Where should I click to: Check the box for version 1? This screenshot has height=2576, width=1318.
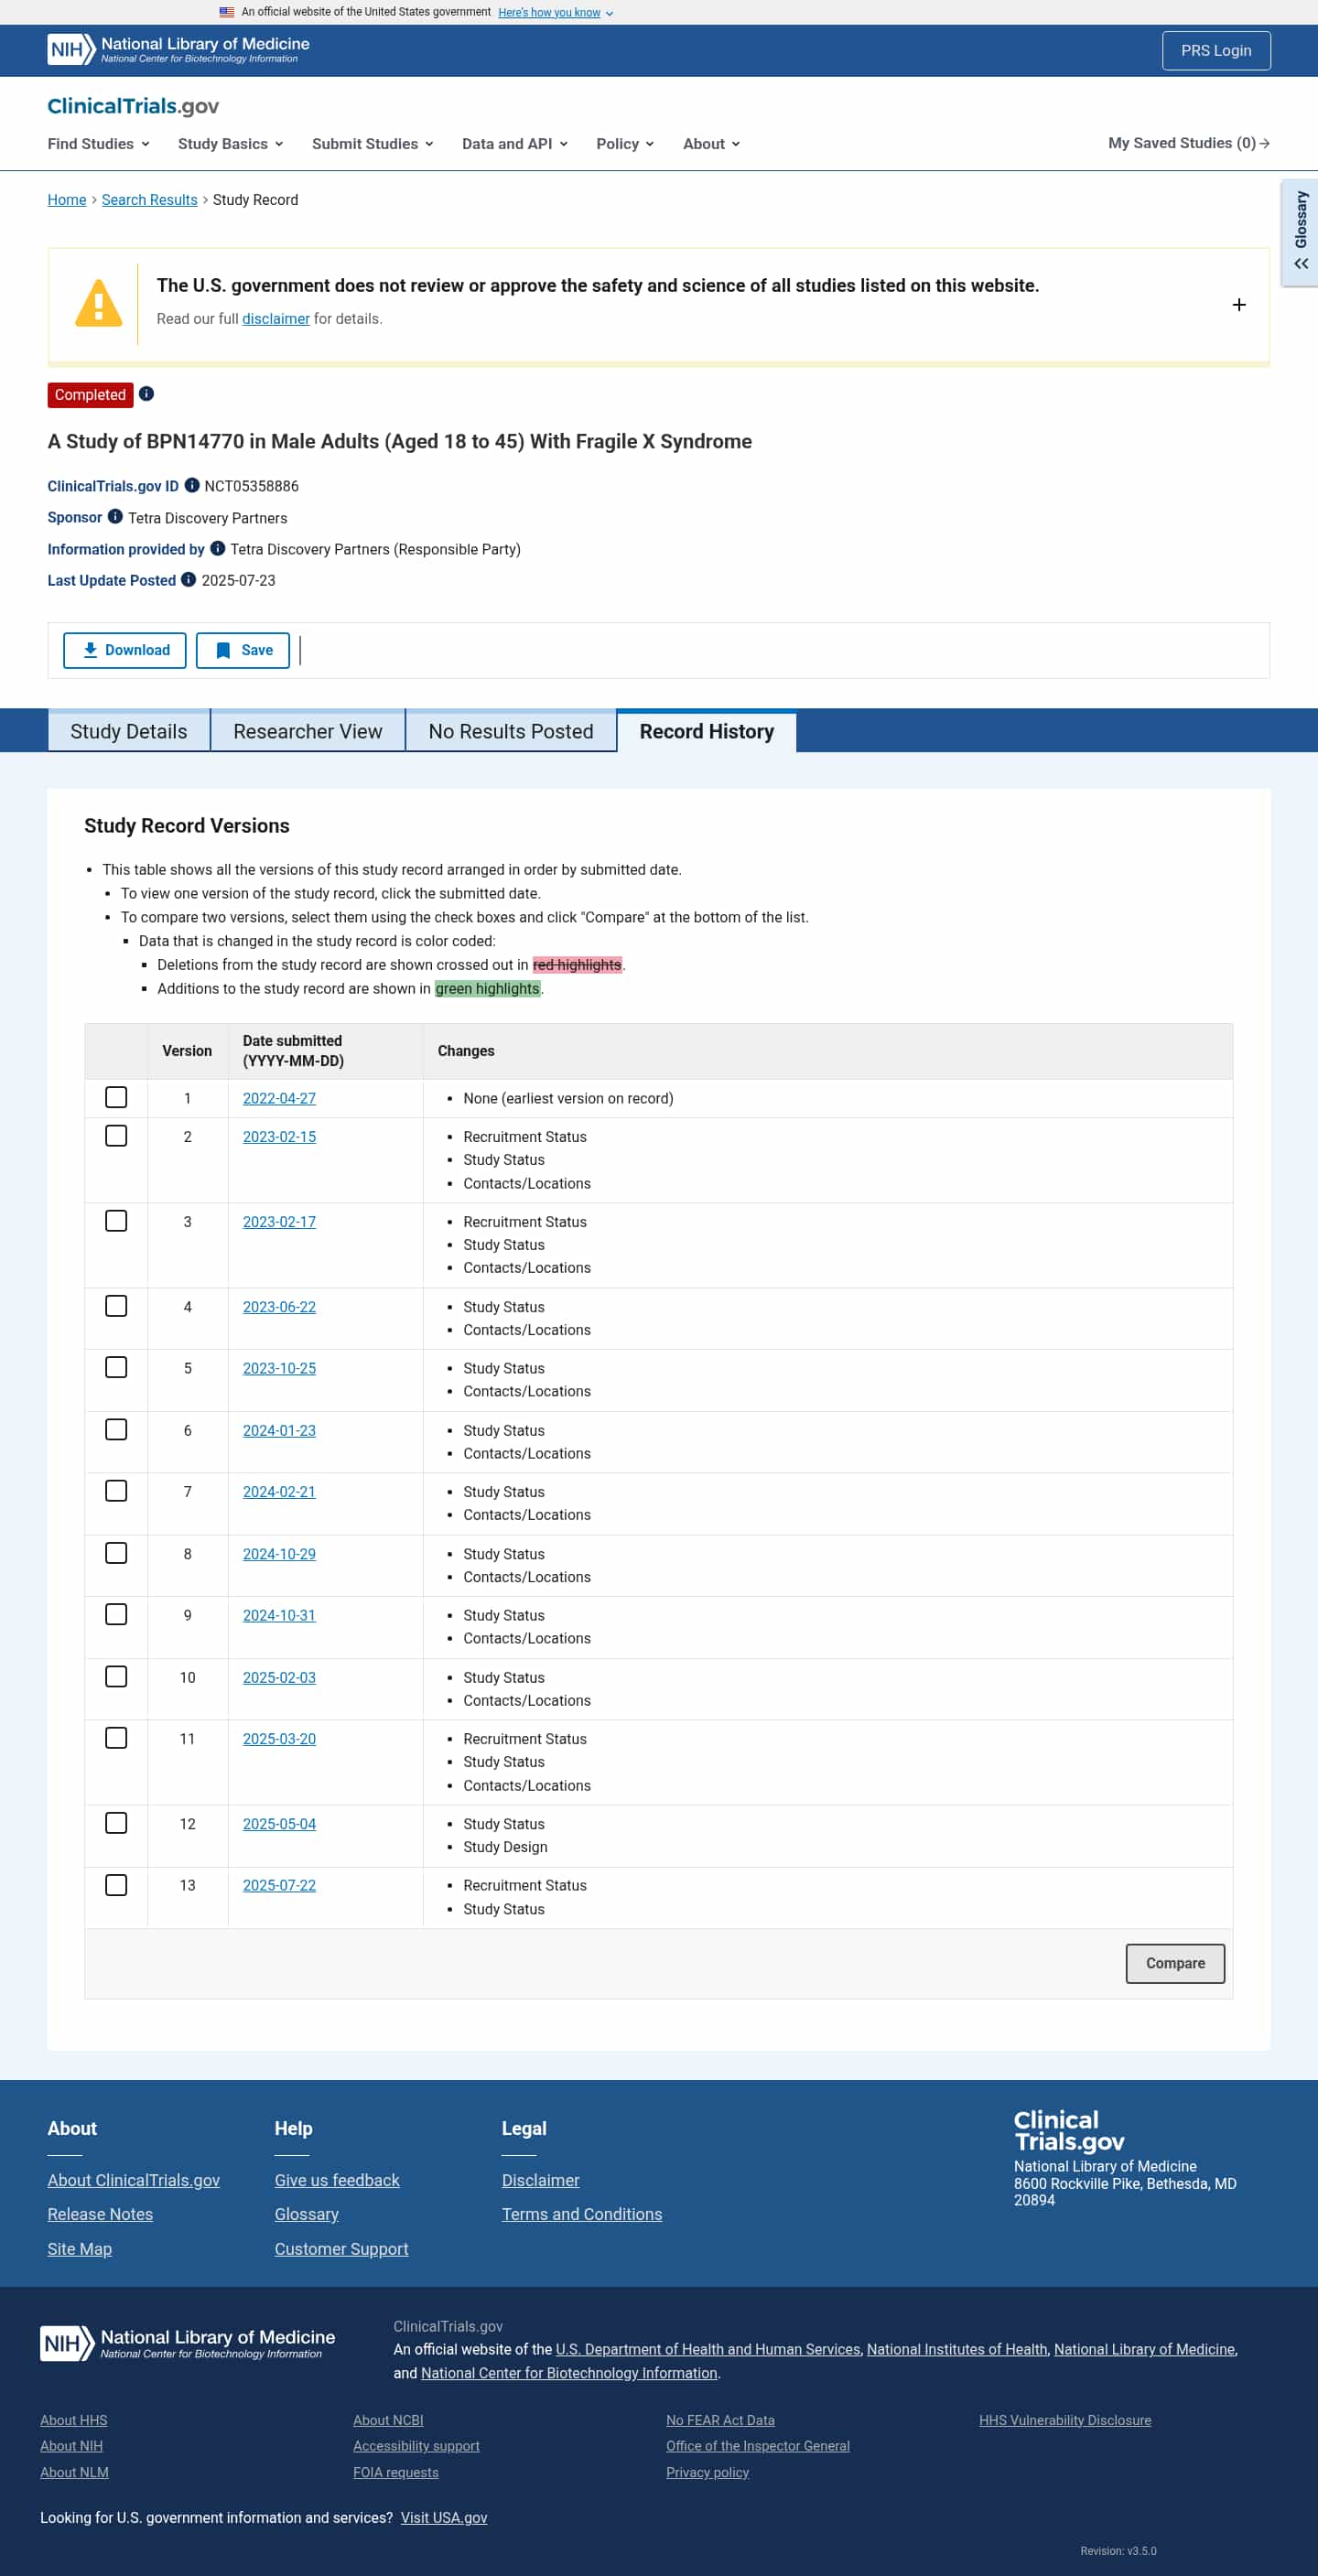pos(116,1097)
